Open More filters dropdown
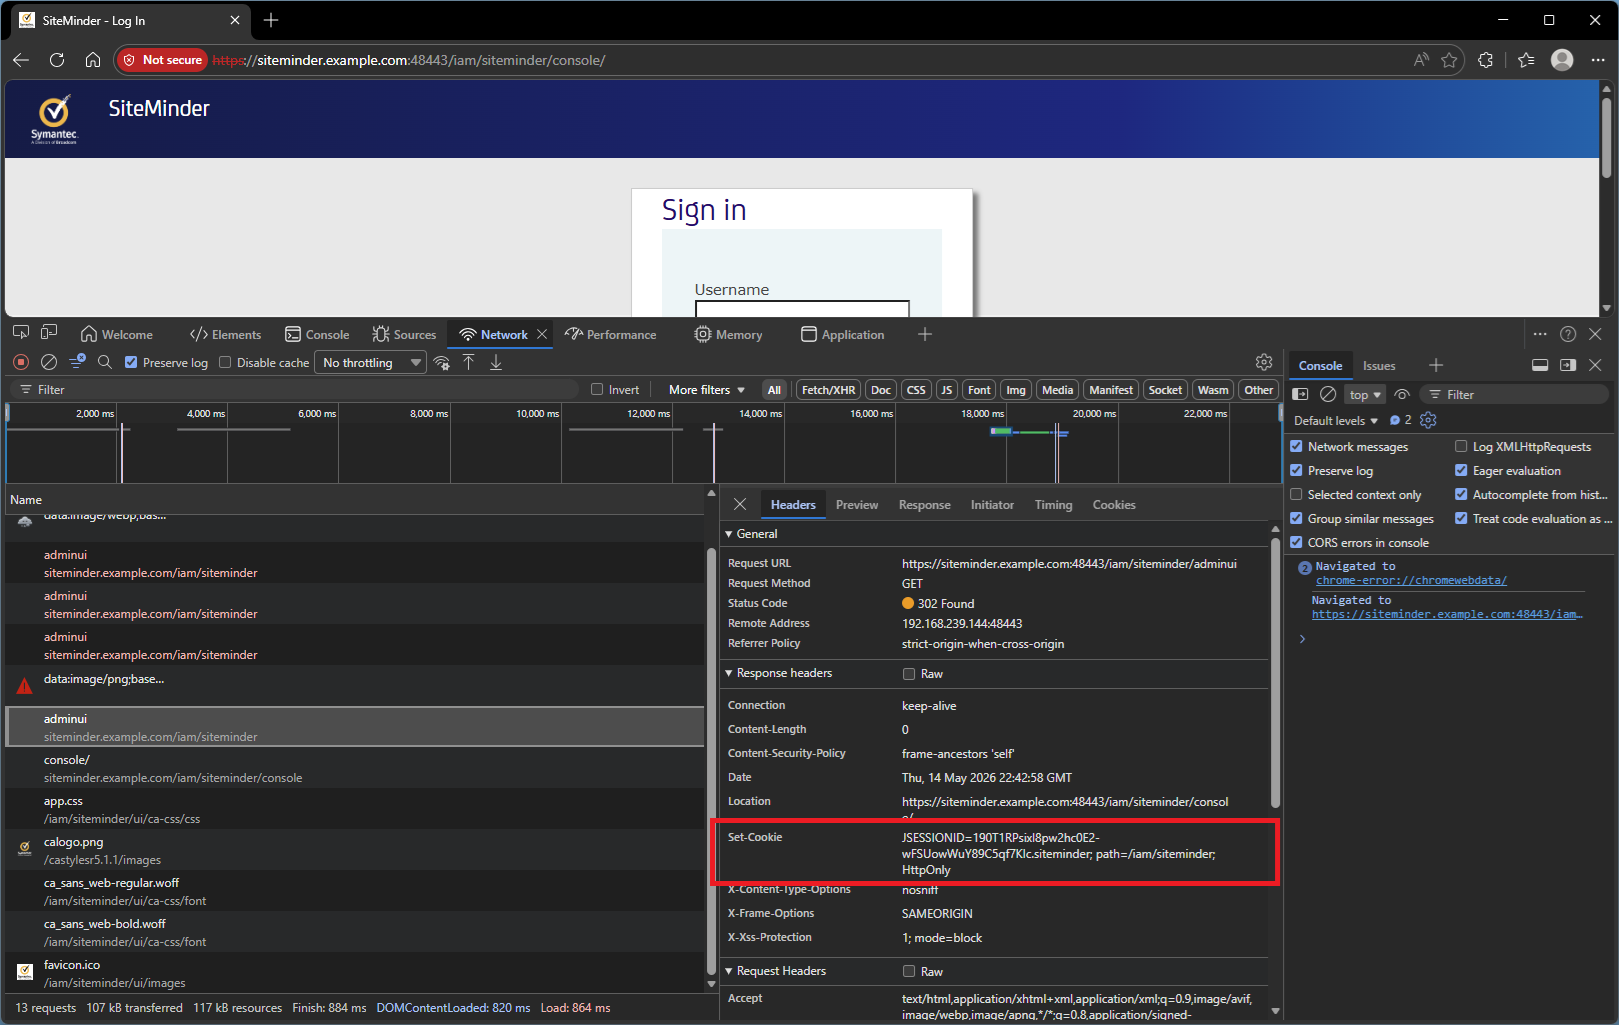The image size is (1619, 1025). (x=707, y=390)
